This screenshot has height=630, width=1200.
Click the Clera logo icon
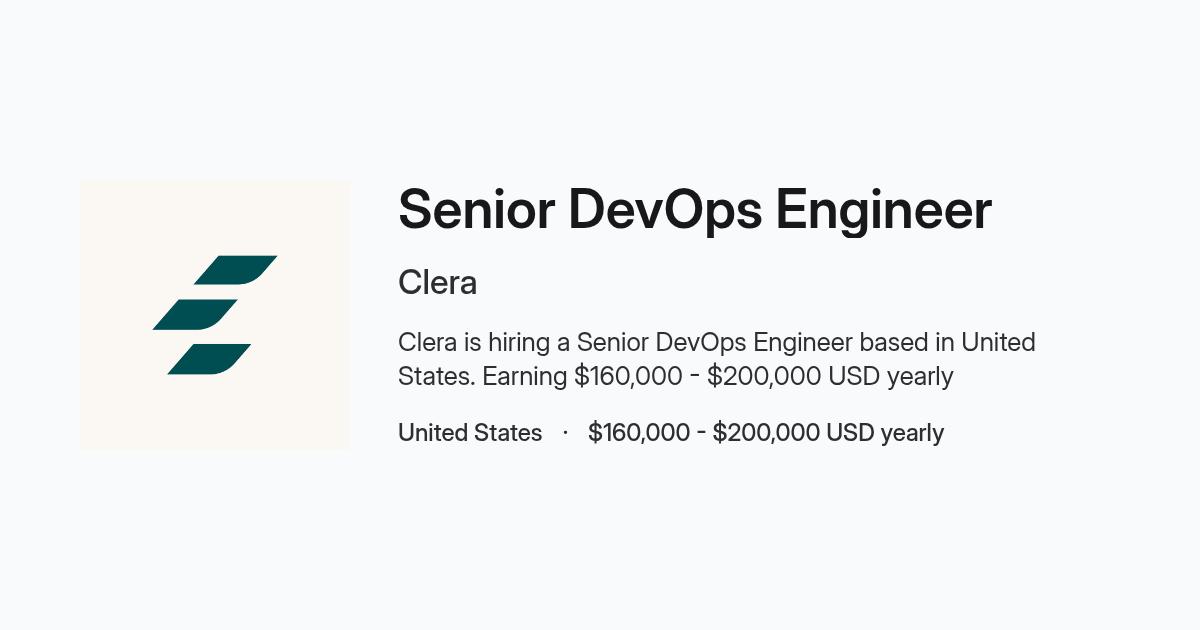(x=215, y=315)
